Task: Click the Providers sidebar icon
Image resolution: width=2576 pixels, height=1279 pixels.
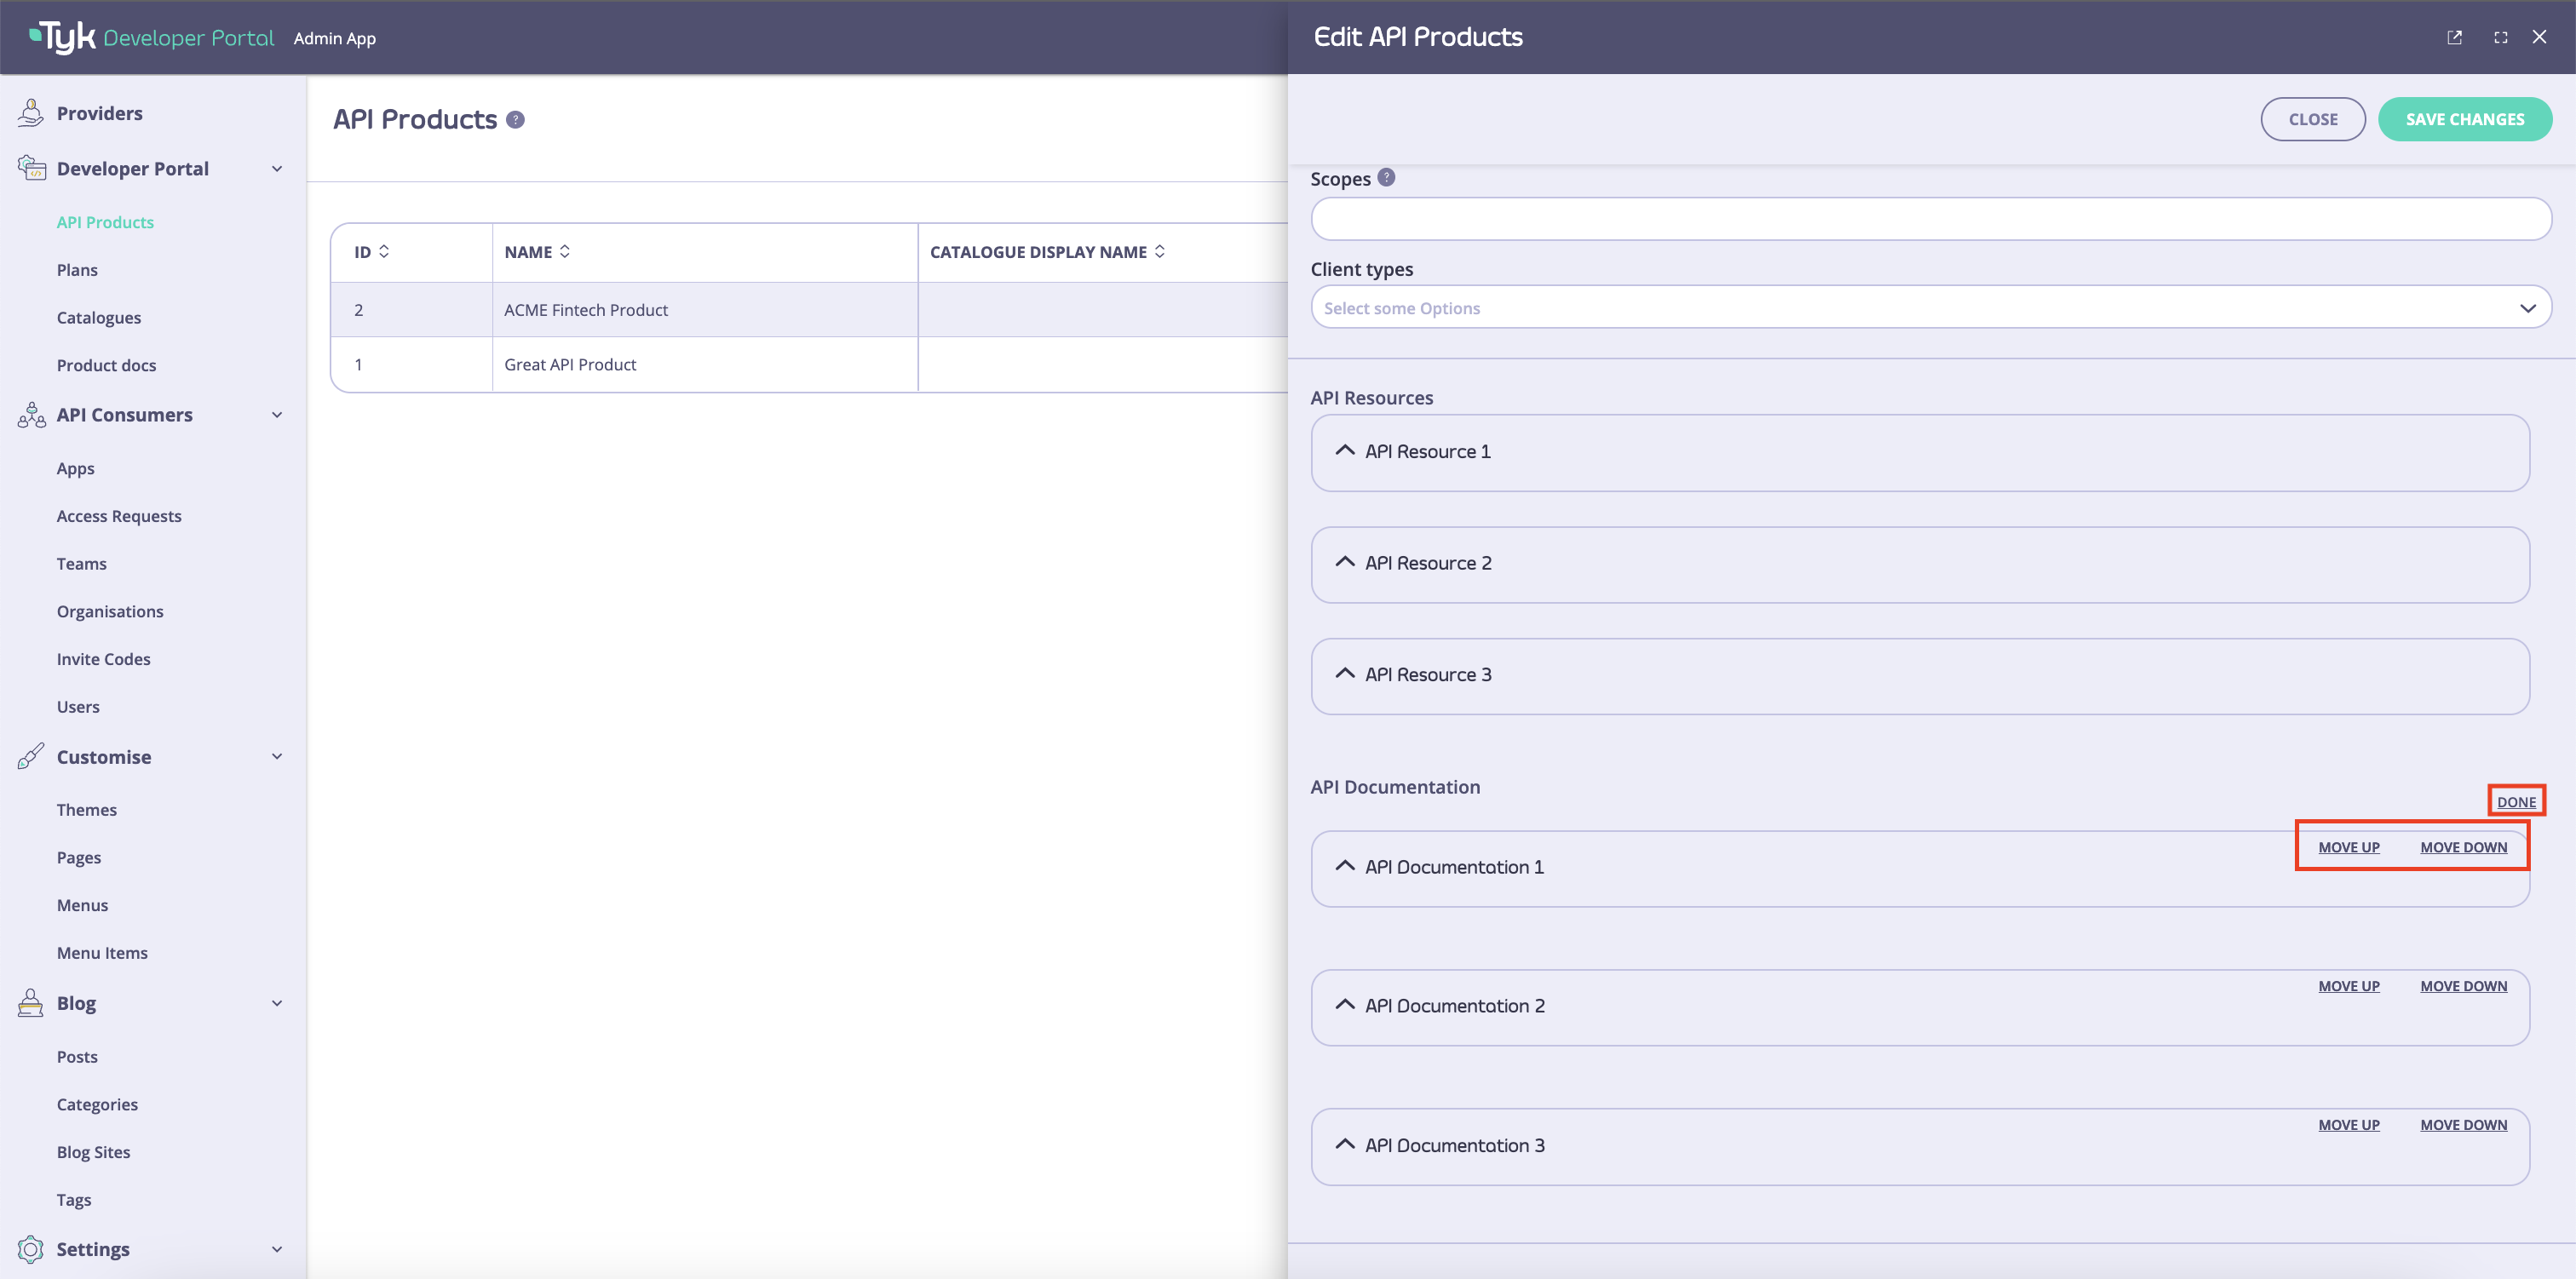Action: coord(30,113)
